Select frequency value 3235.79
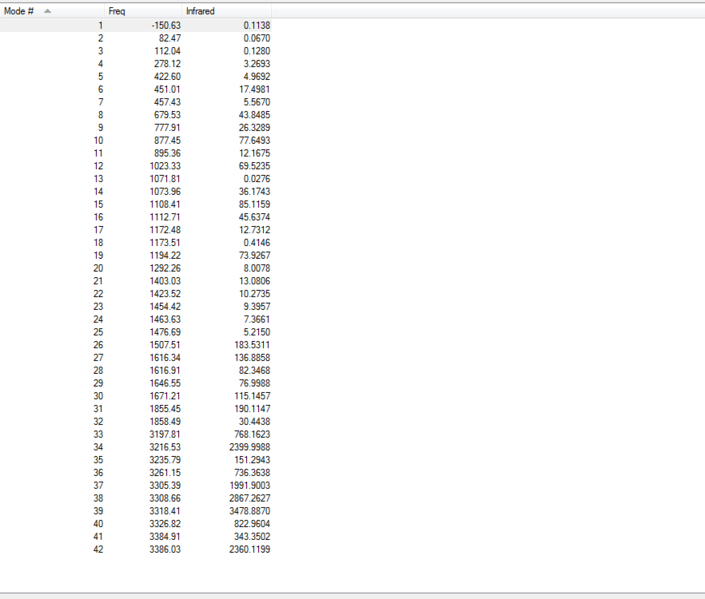The image size is (705, 599). (165, 460)
